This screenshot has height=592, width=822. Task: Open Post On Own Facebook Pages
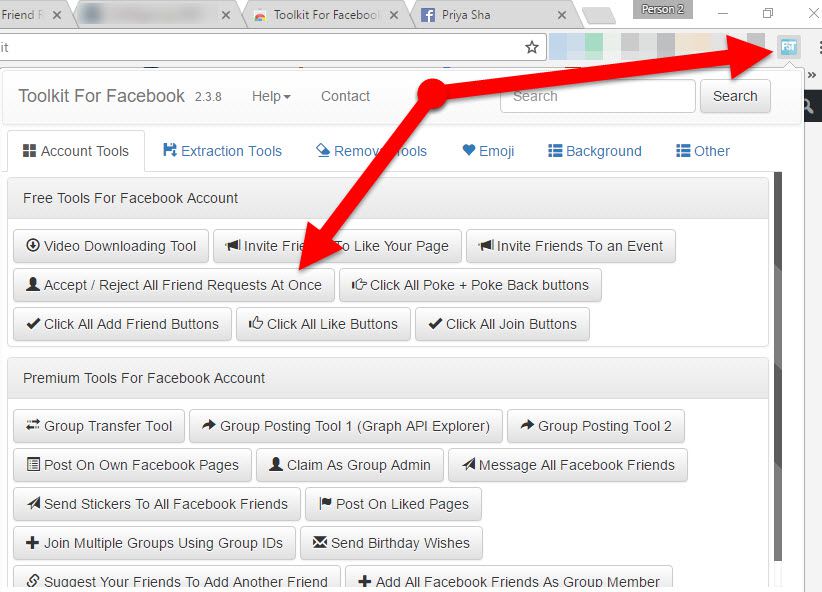pos(133,465)
